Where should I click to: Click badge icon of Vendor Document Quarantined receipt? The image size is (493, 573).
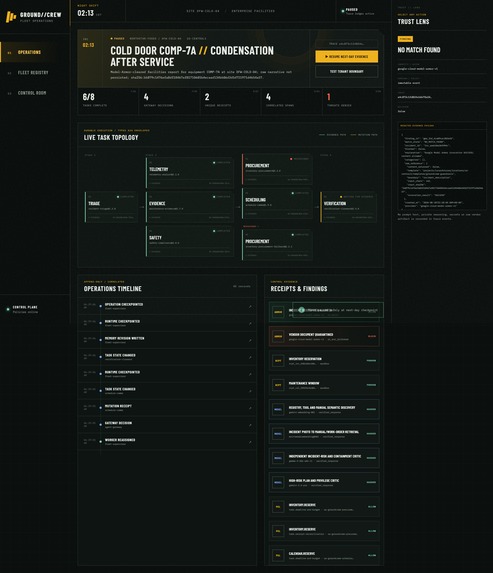(x=278, y=337)
